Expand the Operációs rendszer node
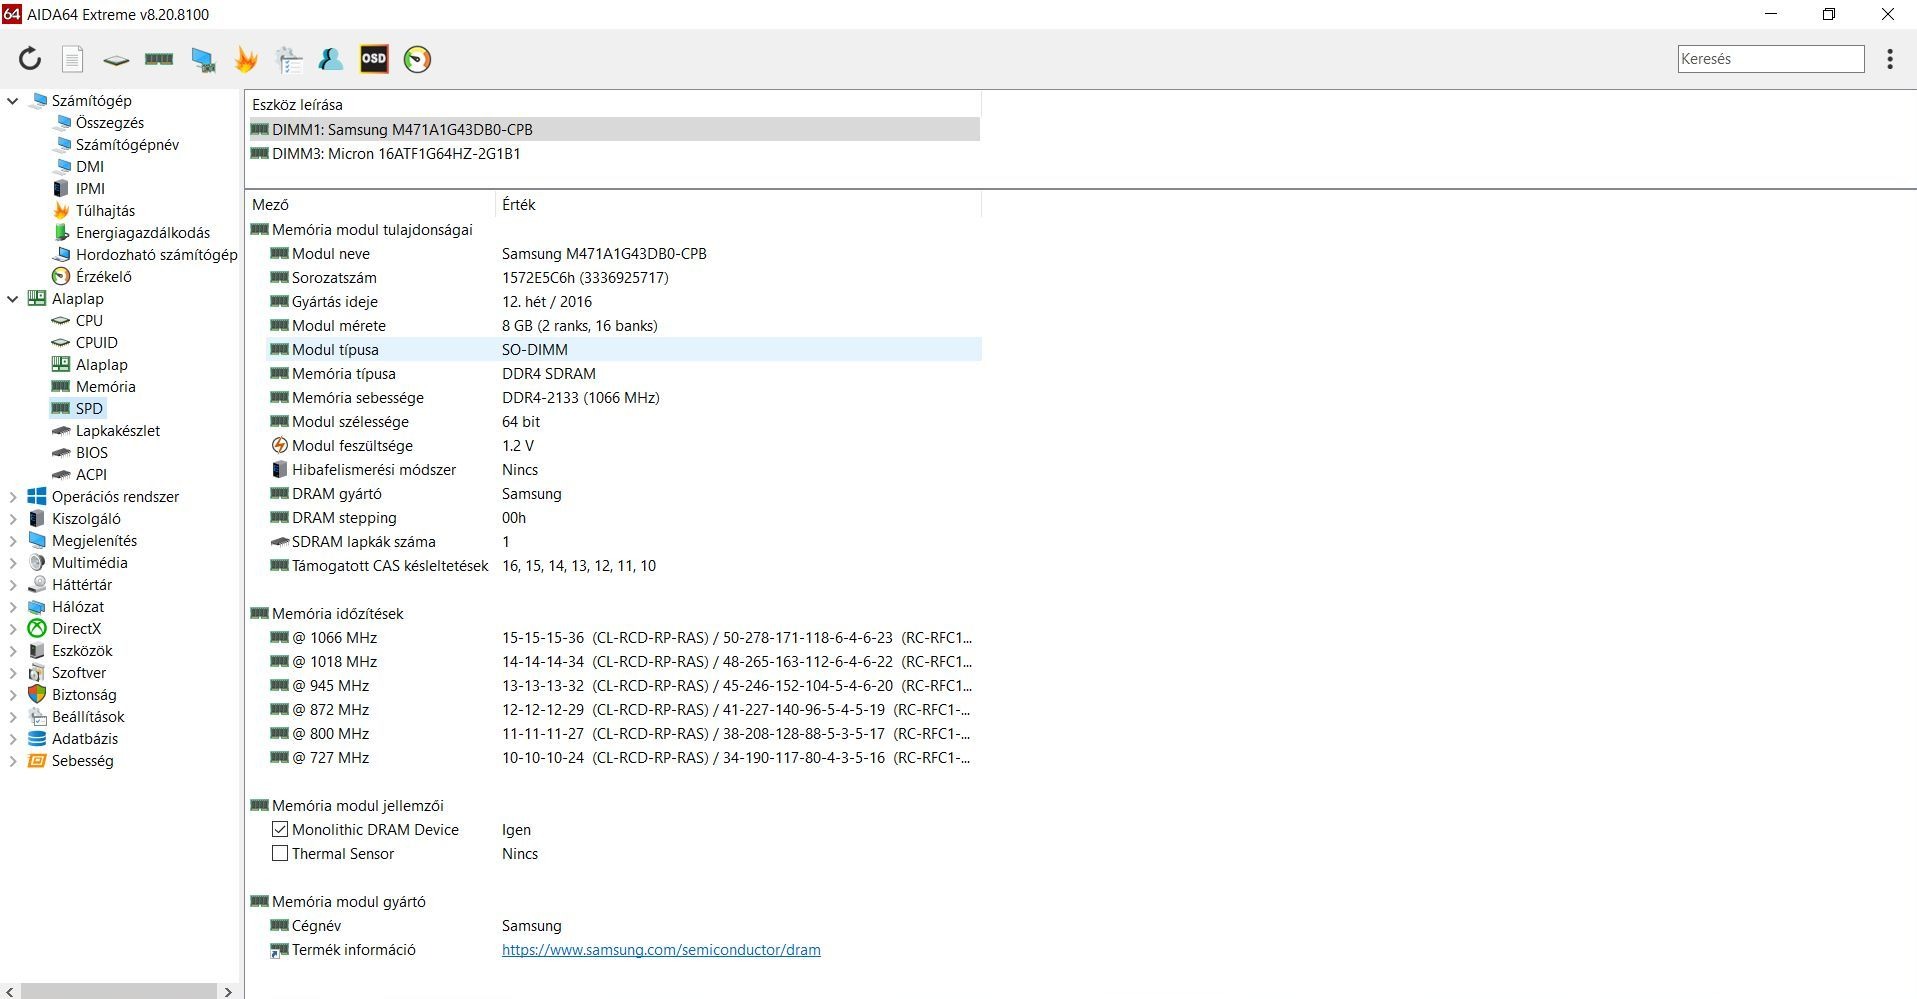This screenshot has width=1917, height=999. tap(13, 497)
